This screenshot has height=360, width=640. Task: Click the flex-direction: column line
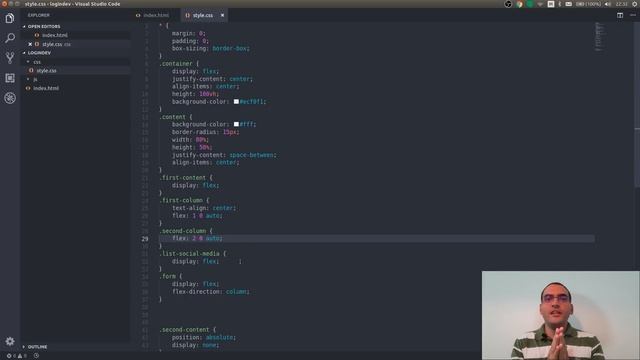point(211,292)
